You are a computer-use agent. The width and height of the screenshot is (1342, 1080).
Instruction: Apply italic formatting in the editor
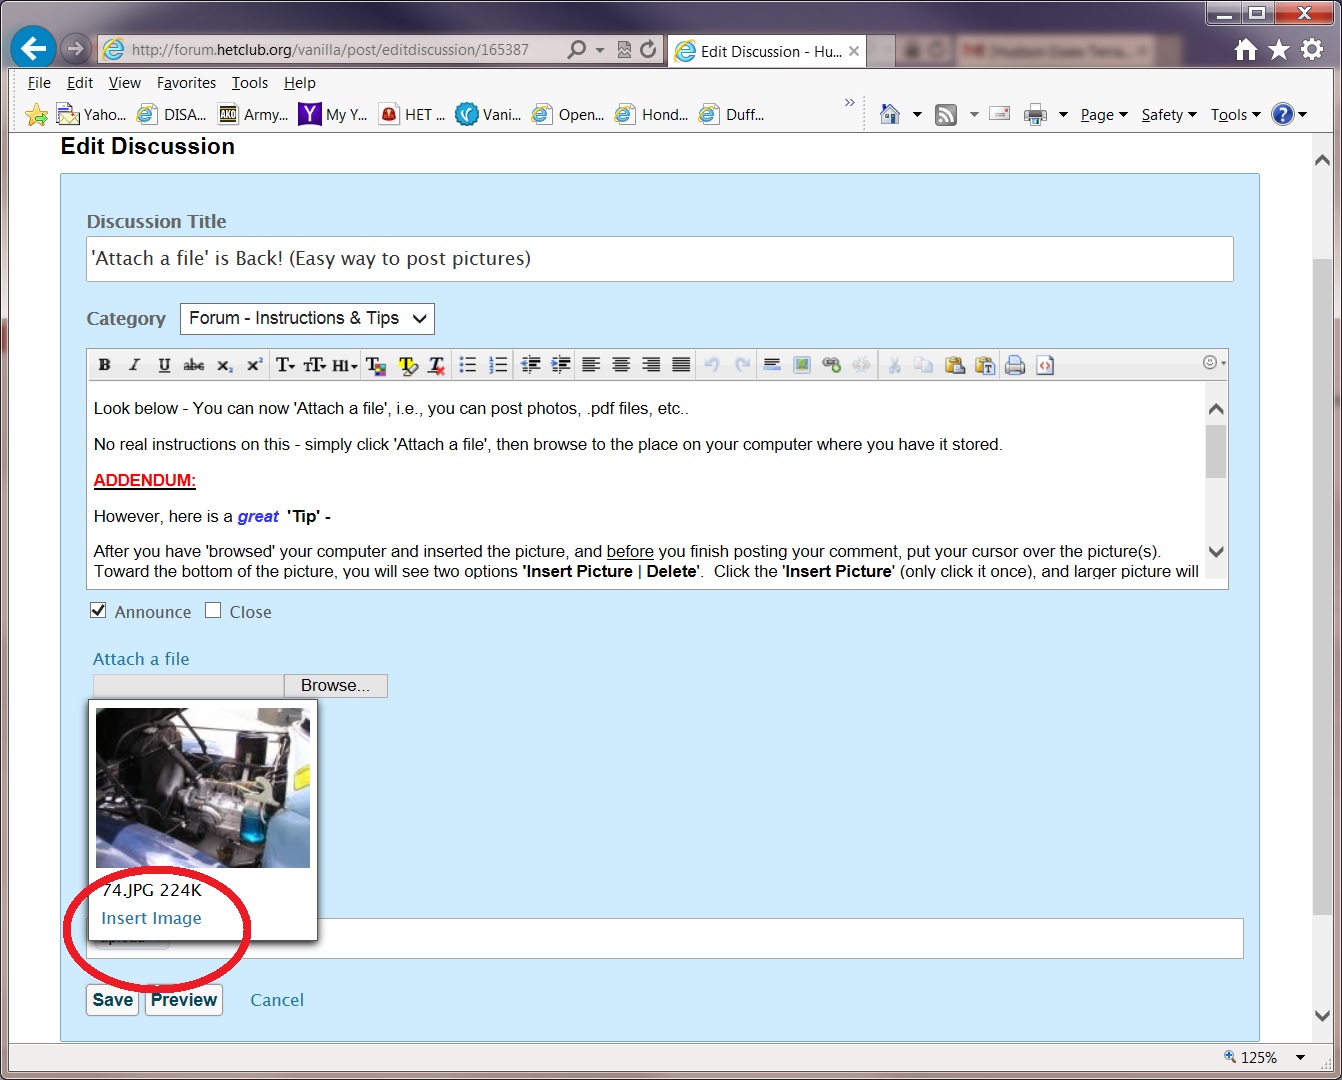[134, 365]
